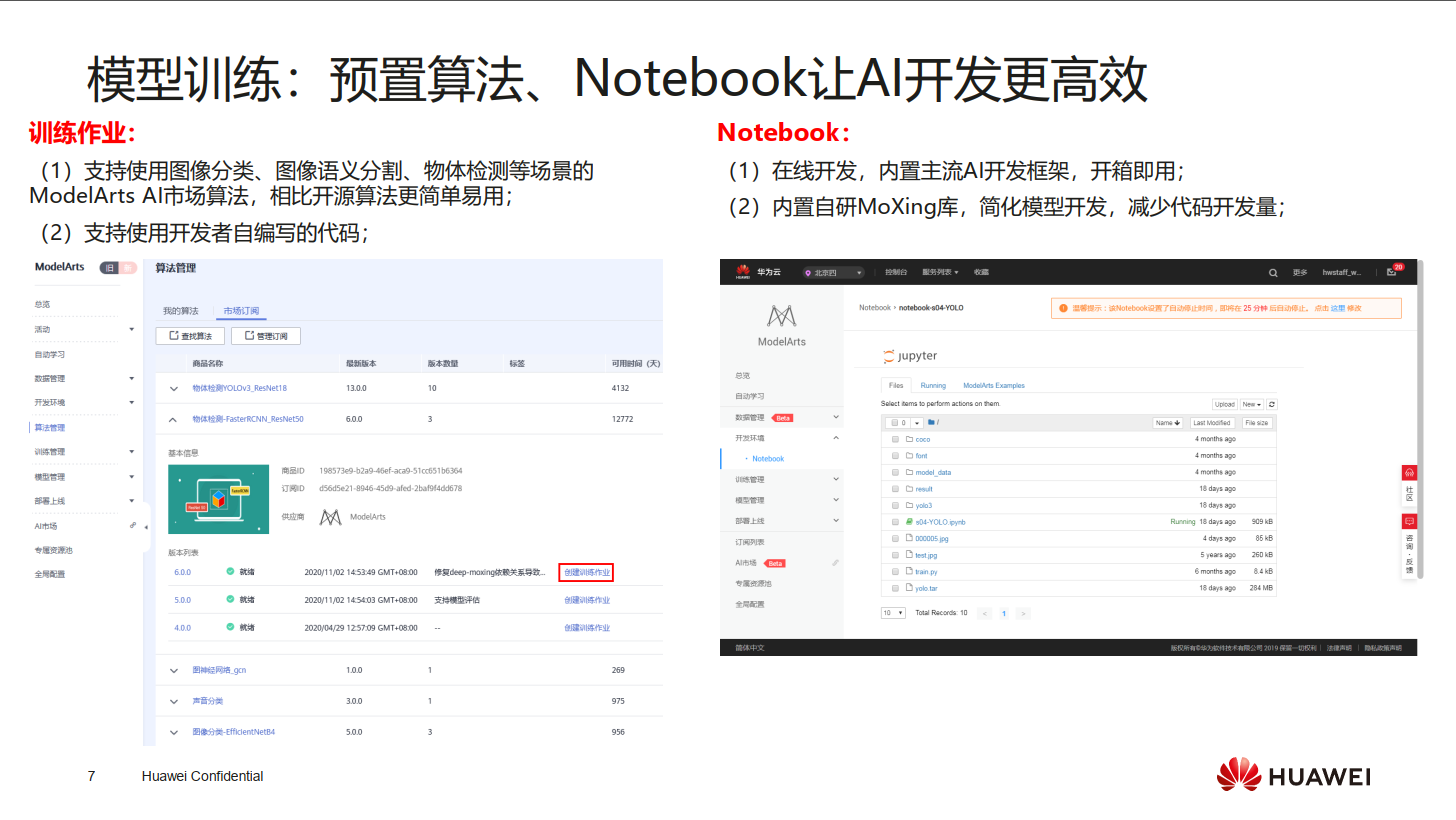Collapse the 物体检测-FasterRCNN_ResNet50 row
1456x820 pixels.
[174, 419]
